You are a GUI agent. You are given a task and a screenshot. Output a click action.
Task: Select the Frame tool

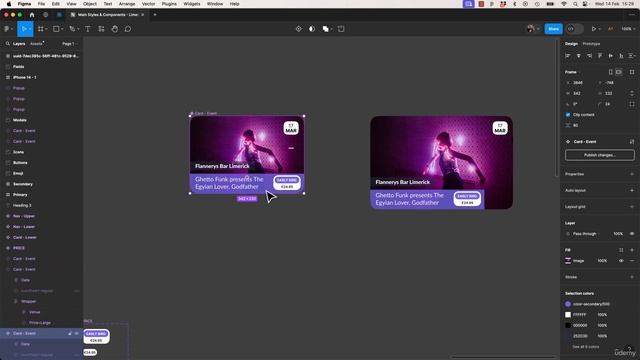pos(40,29)
